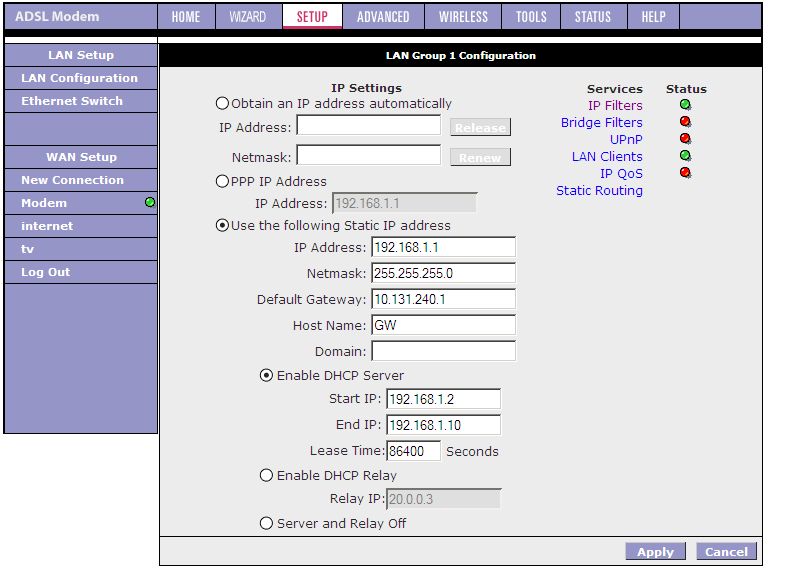This screenshot has width=789, height=571.
Task: Open the IP QoS service link
Action: (621, 174)
